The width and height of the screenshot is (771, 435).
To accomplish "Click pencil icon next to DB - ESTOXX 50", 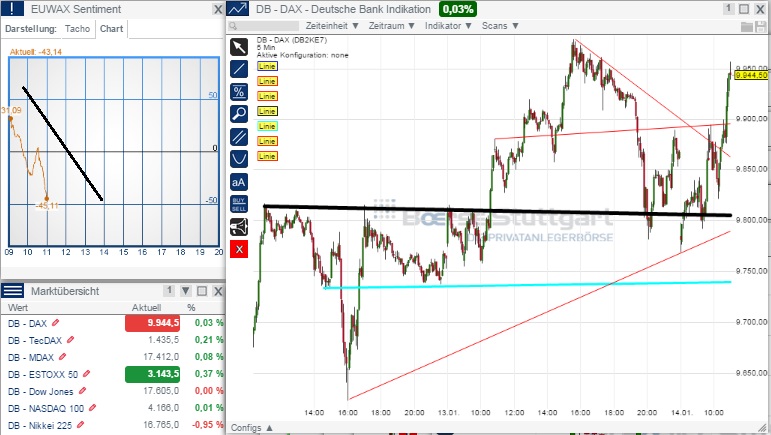I will click(87, 374).
